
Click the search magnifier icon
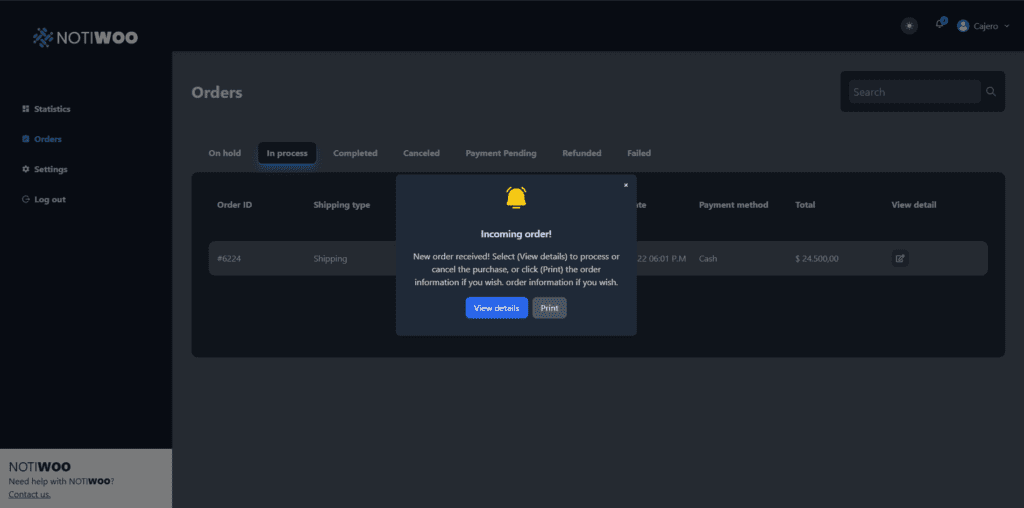coord(991,91)
